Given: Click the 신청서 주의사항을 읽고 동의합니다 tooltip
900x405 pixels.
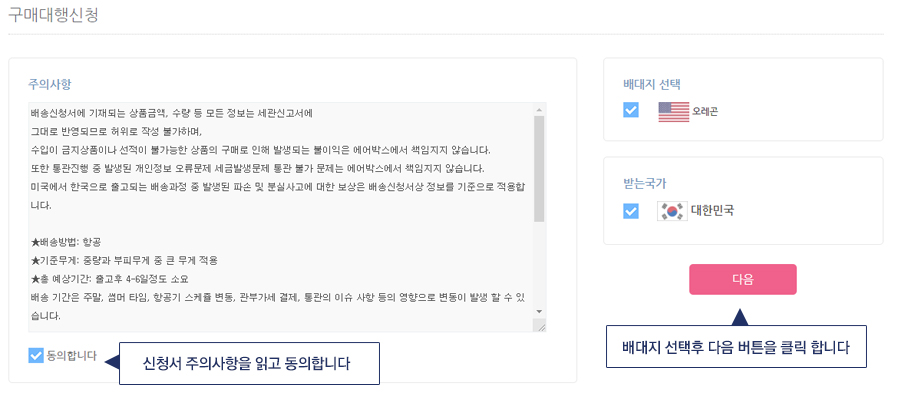Looking at the screenshot, I should (249, 364).
